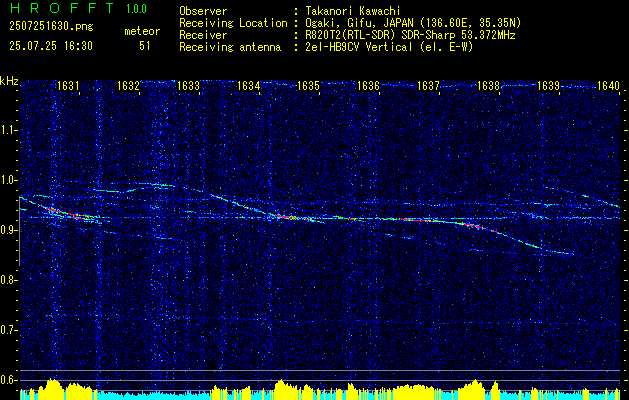The image size is (629, 400).
Task: Click the Receiving Location field label
Action: 233,23
